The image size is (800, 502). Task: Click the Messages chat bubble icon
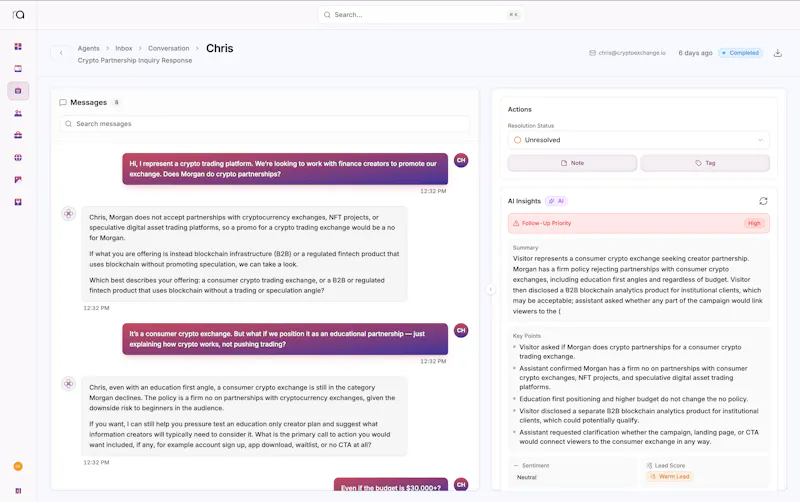click(63, 103)
